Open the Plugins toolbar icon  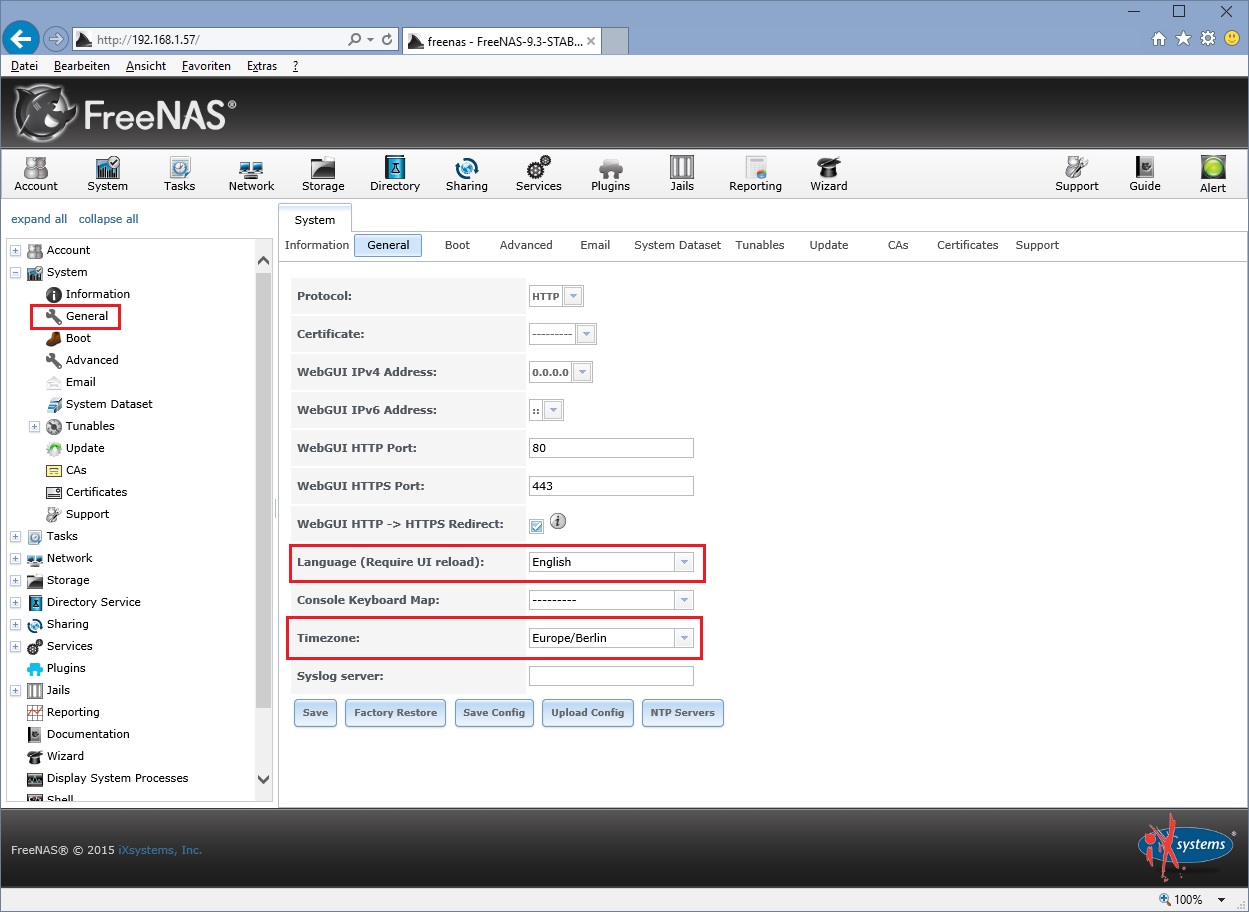click(610, 173)
